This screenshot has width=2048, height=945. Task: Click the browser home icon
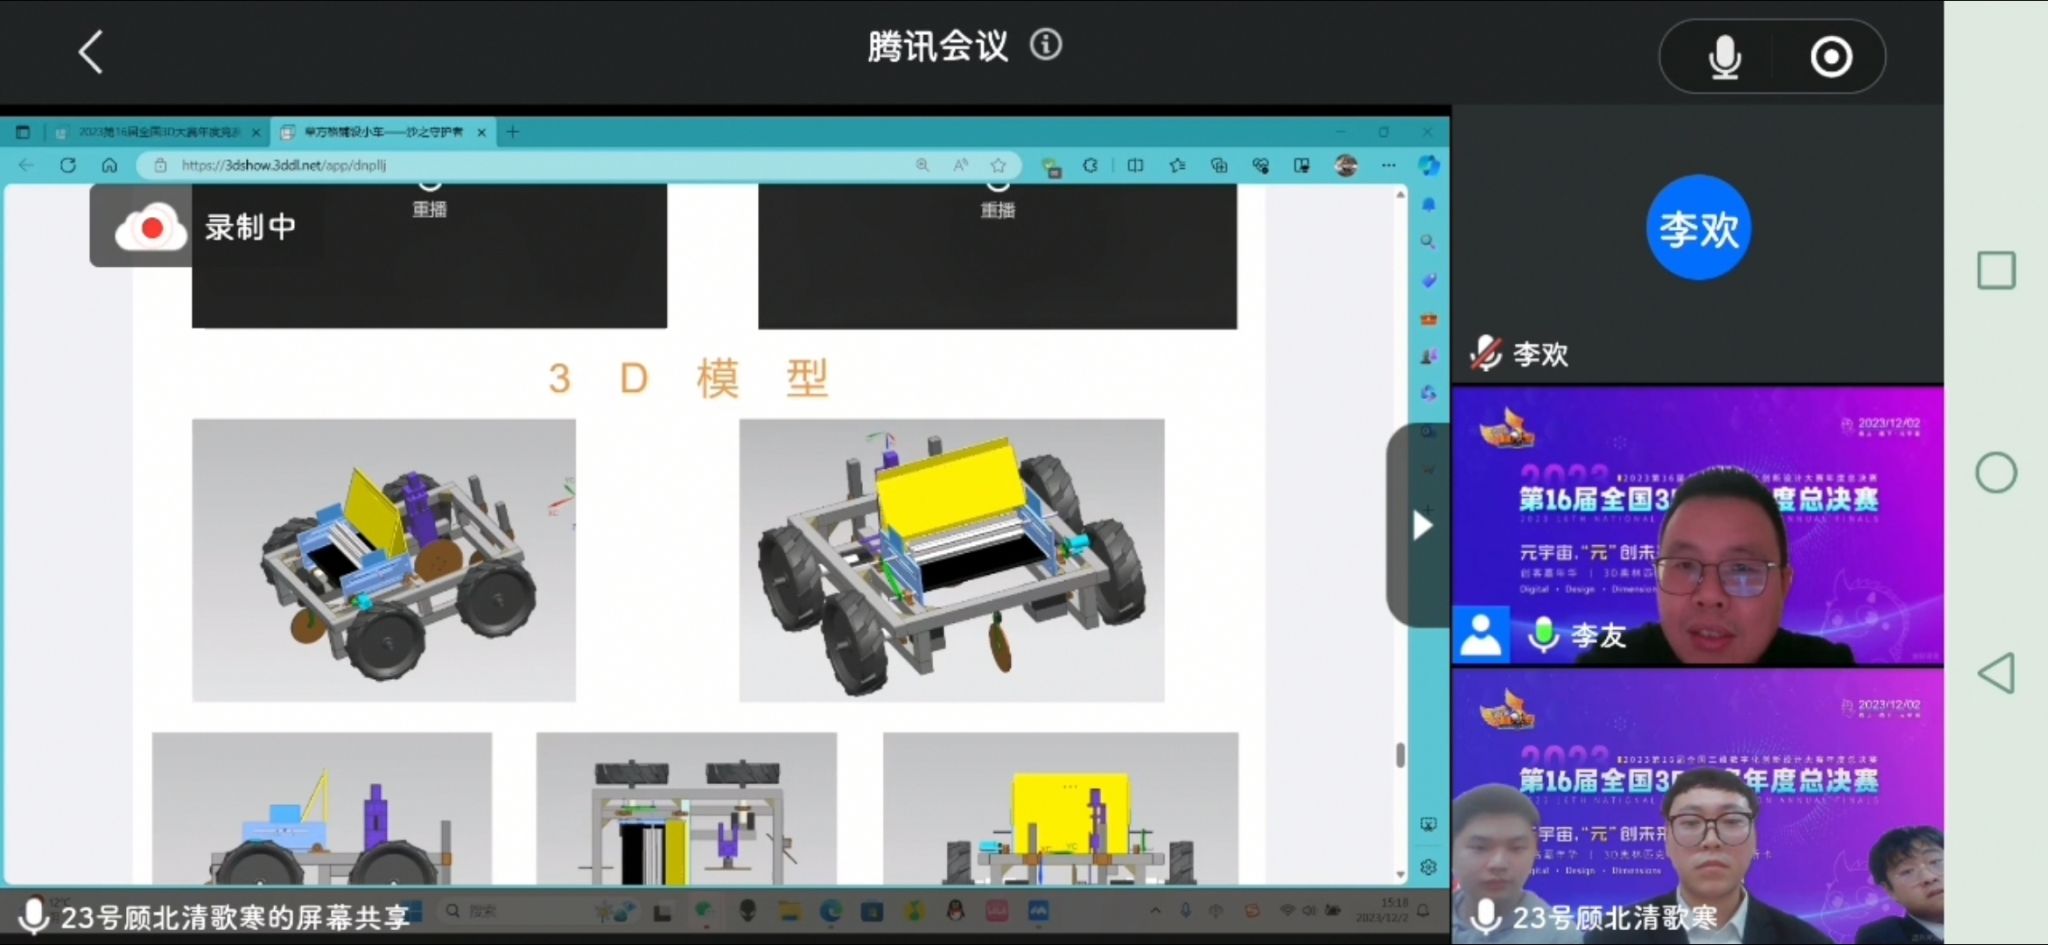[110, 165]
